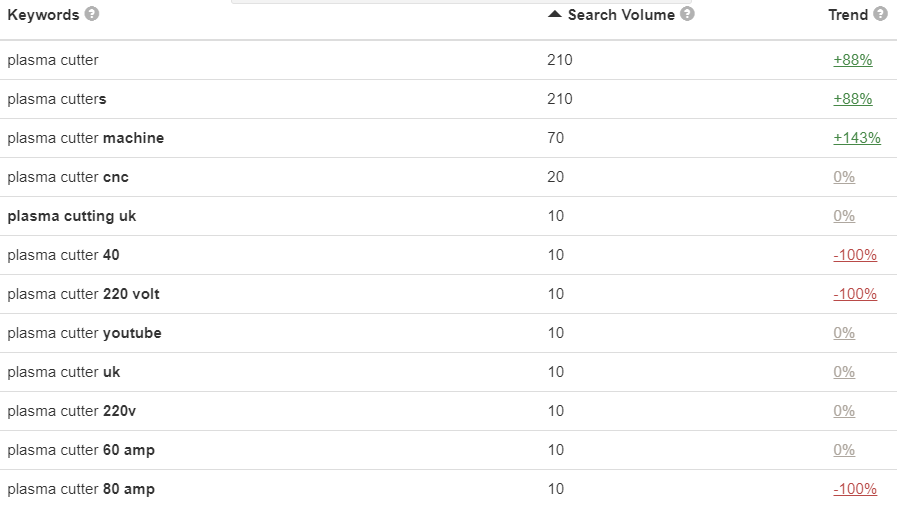This screenshot has height=508, width=897.
Task: Sort table by Trend column header
Action: 848,15
